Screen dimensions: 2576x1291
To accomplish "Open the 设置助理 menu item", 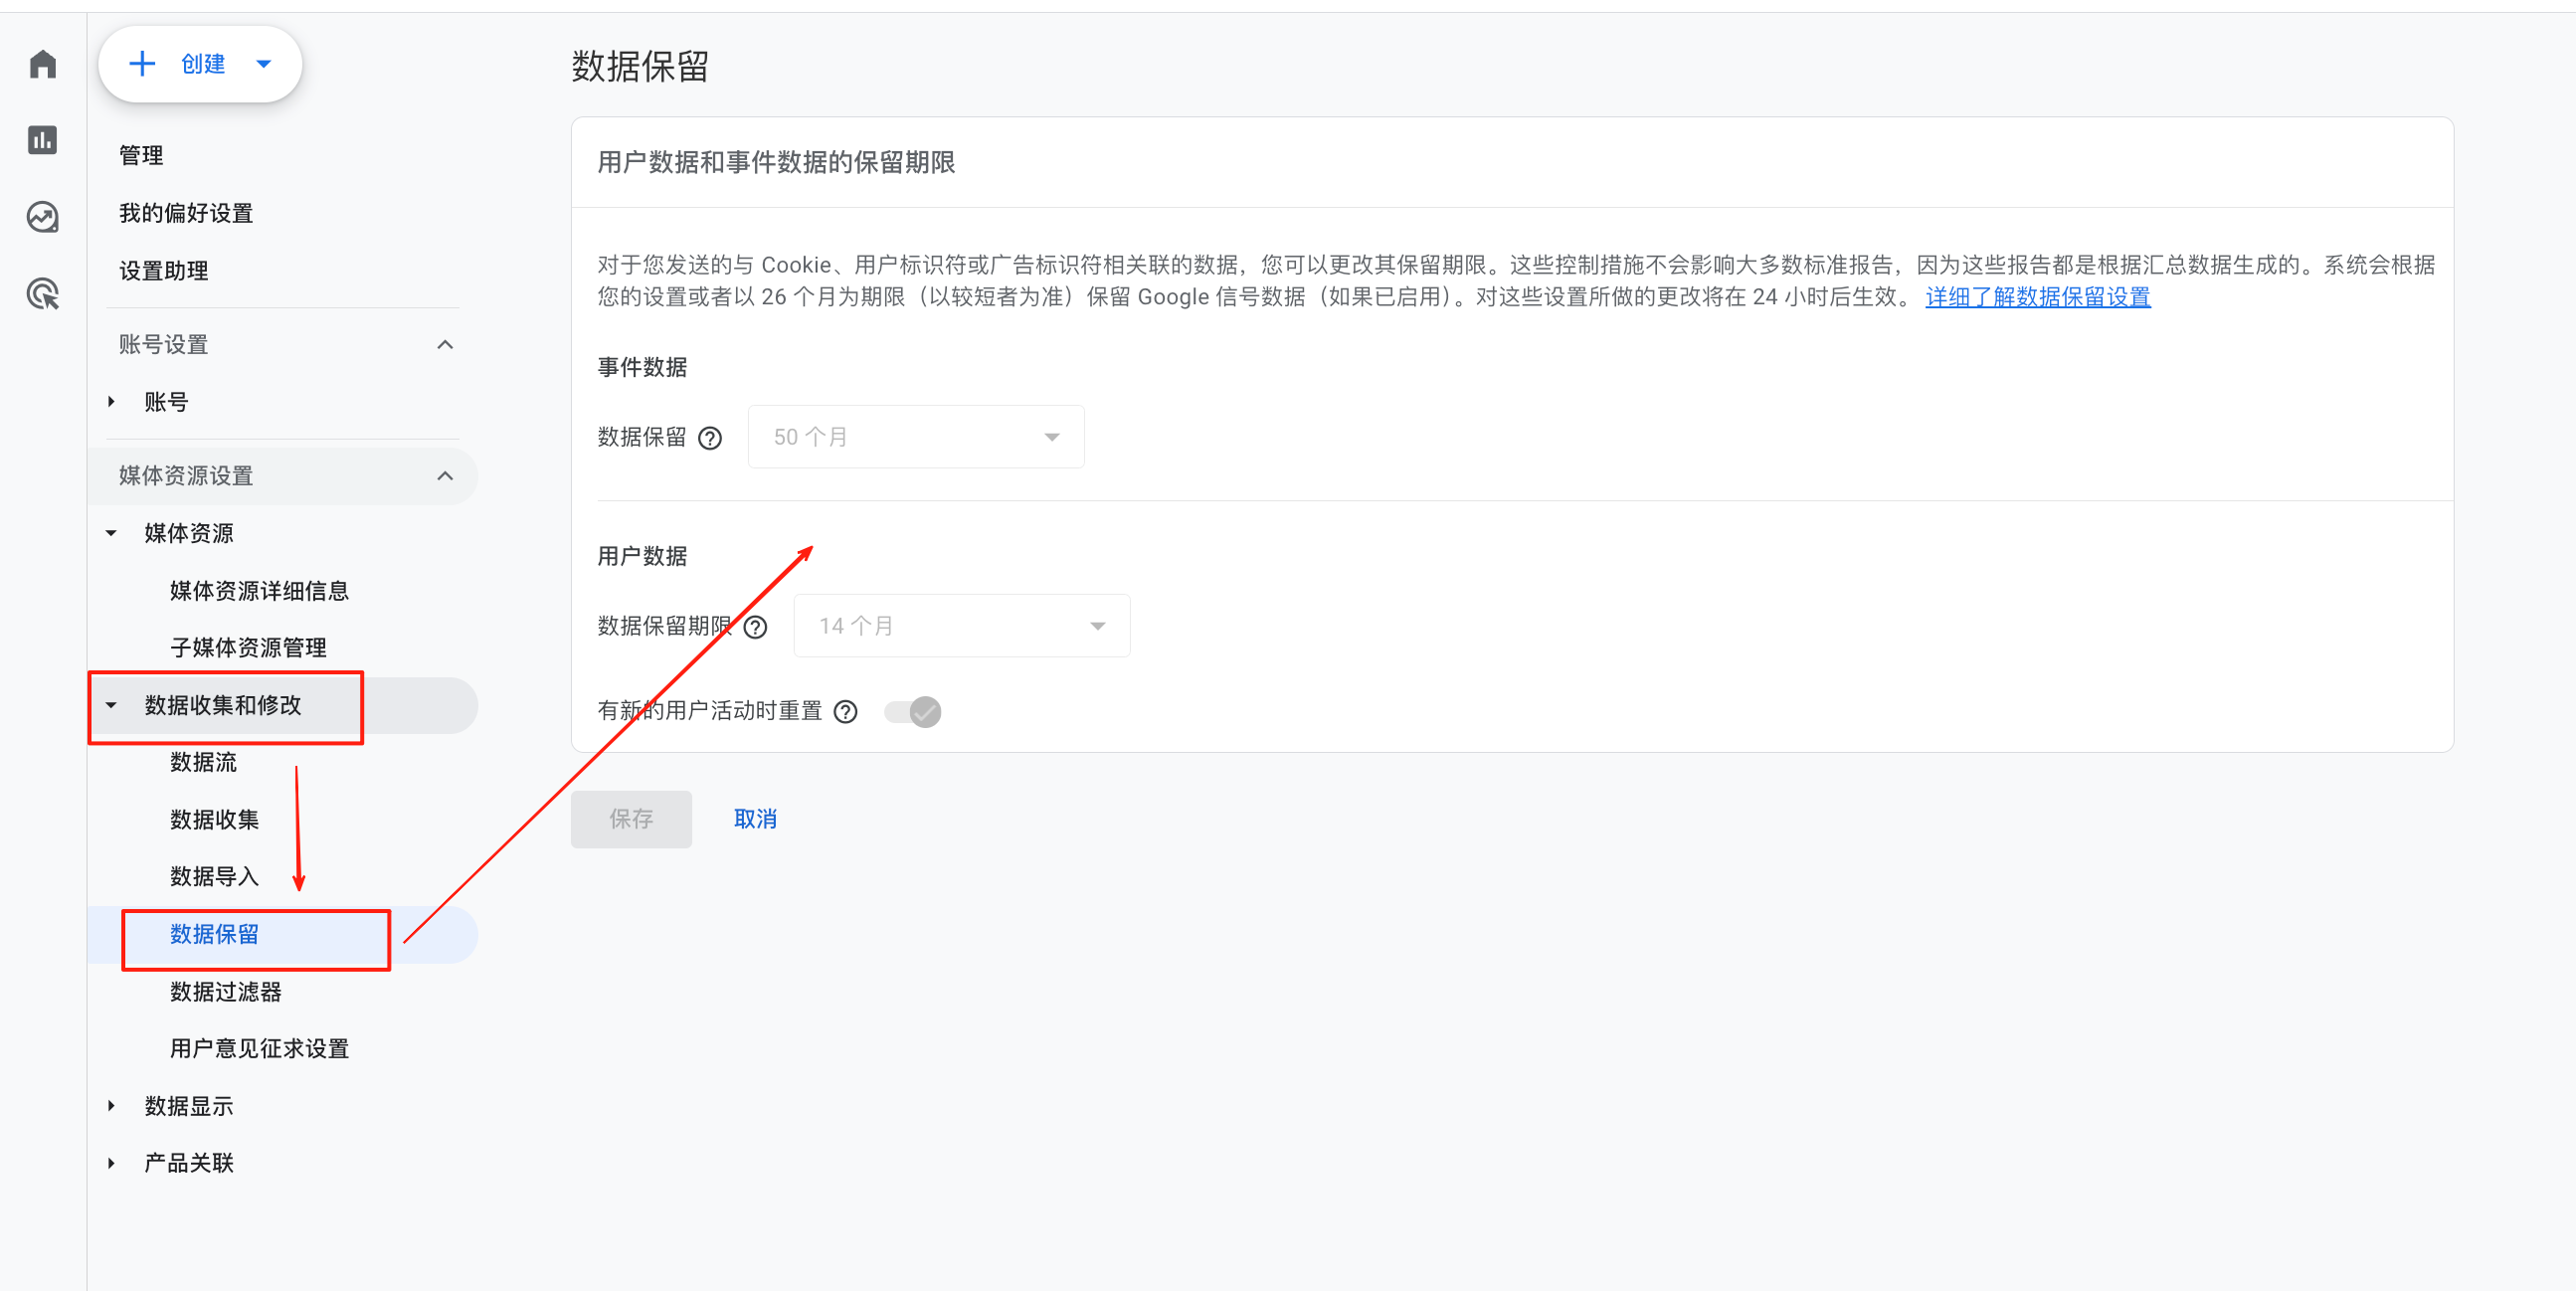I will pos(163,269).
